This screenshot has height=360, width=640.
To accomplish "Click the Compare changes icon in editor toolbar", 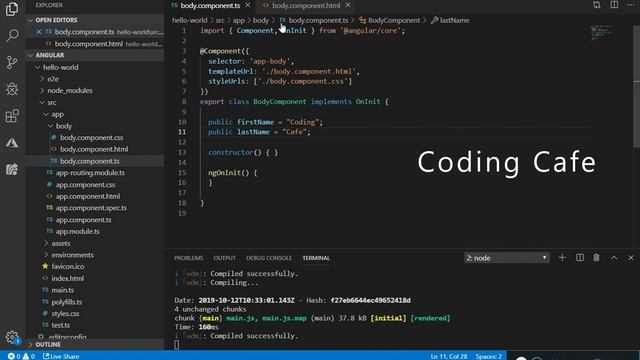I will [x=597, y=5].
